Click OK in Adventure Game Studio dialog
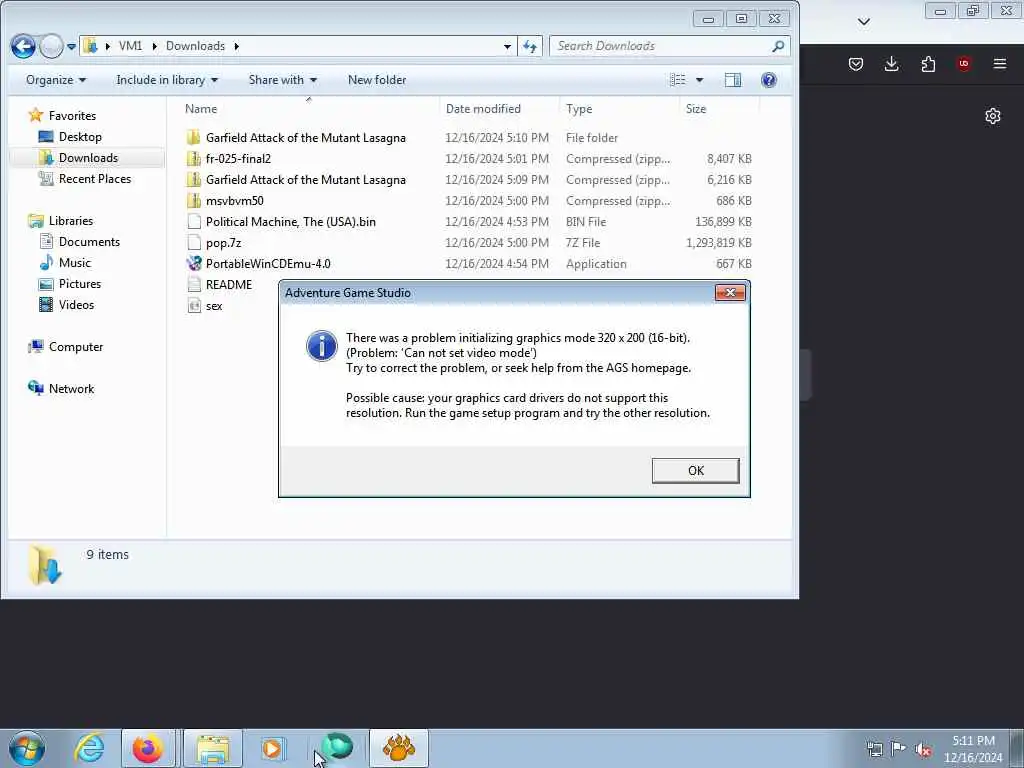 click(696, 471)
